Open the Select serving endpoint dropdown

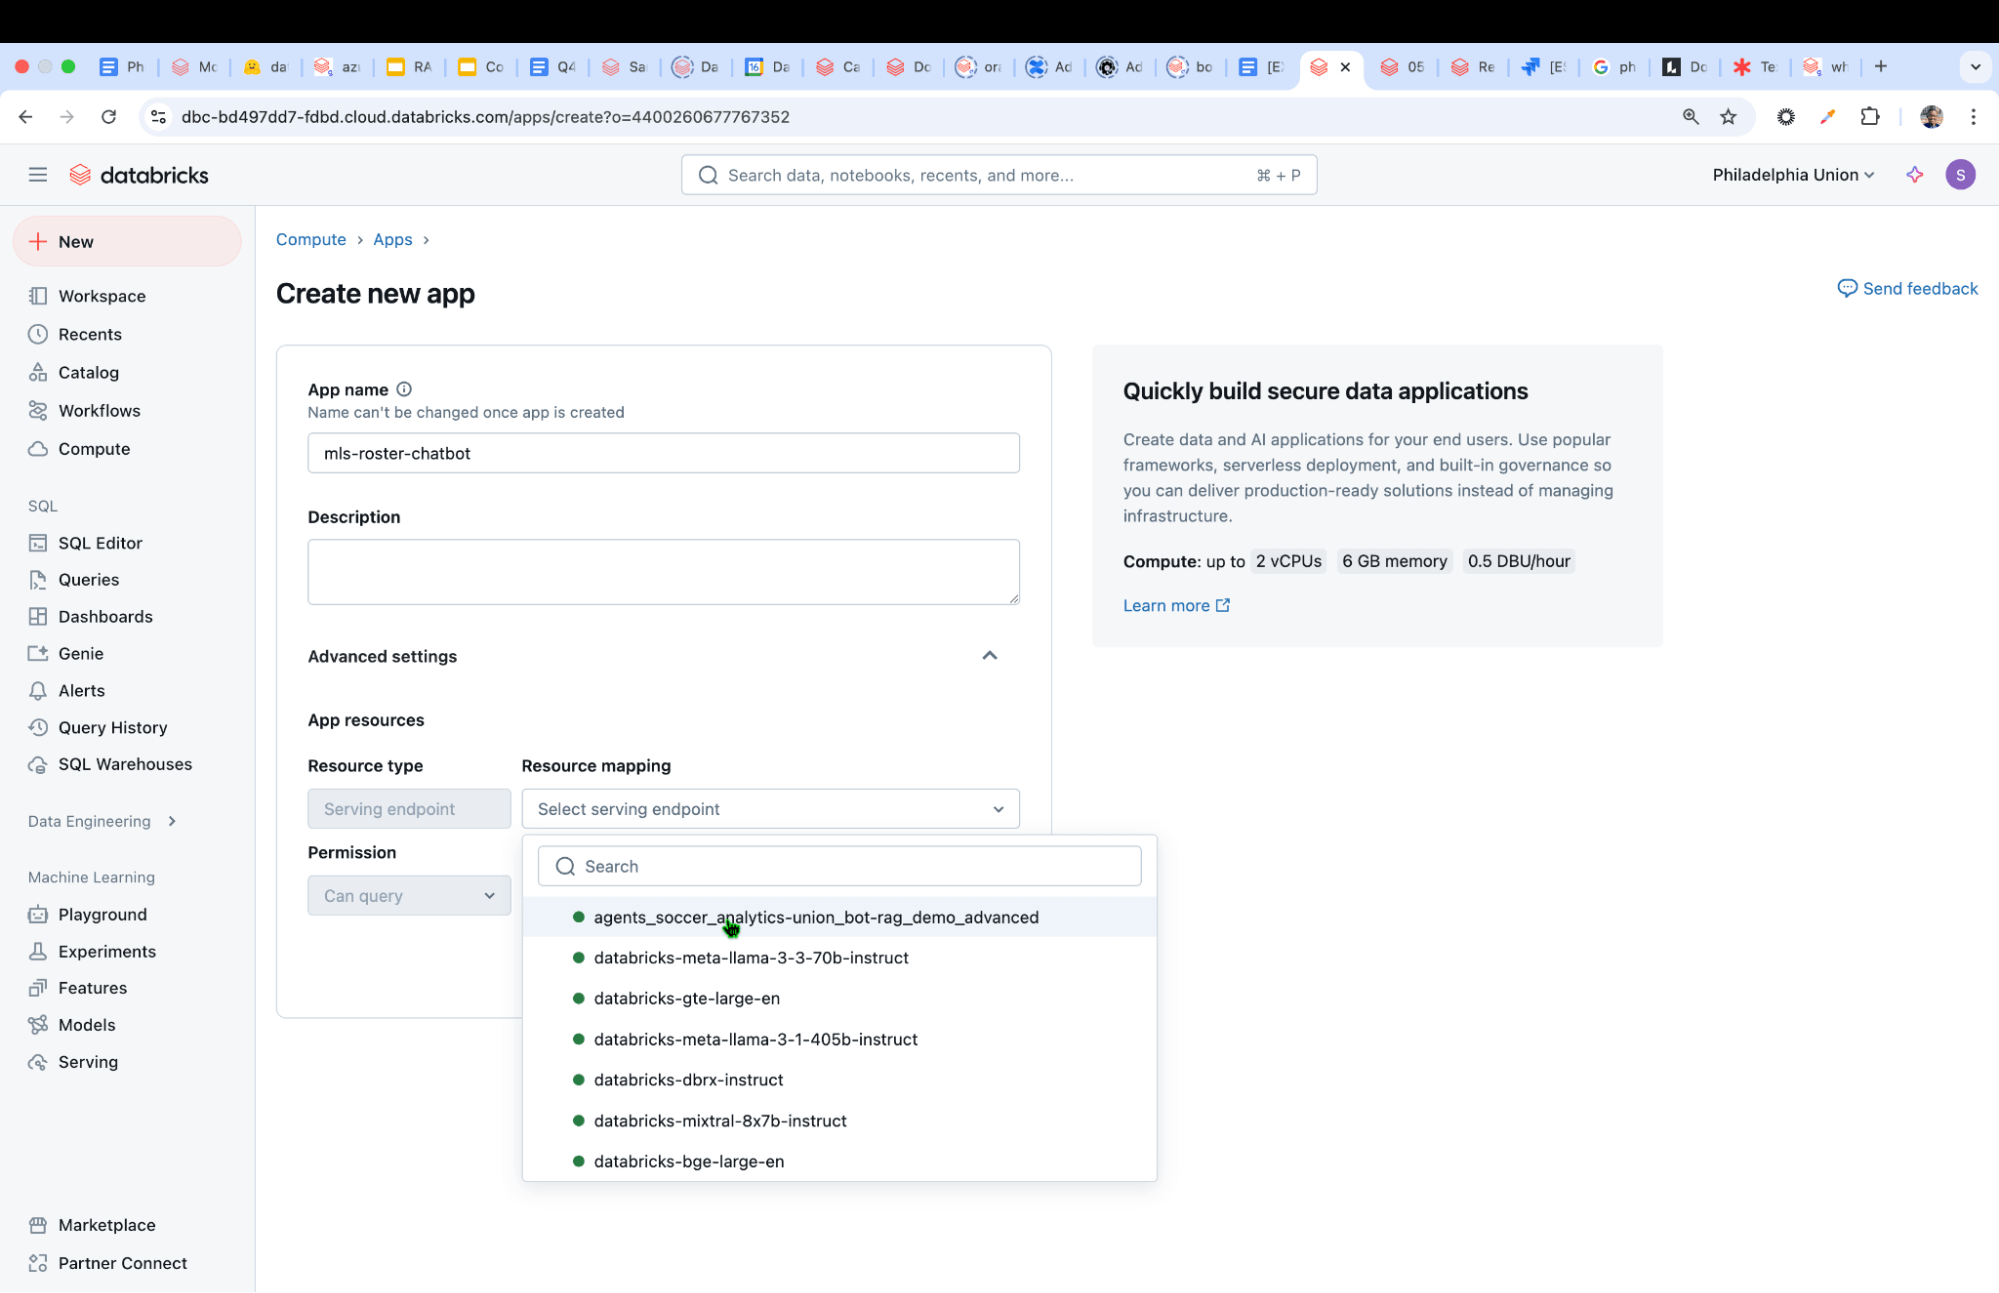point(770,809)
